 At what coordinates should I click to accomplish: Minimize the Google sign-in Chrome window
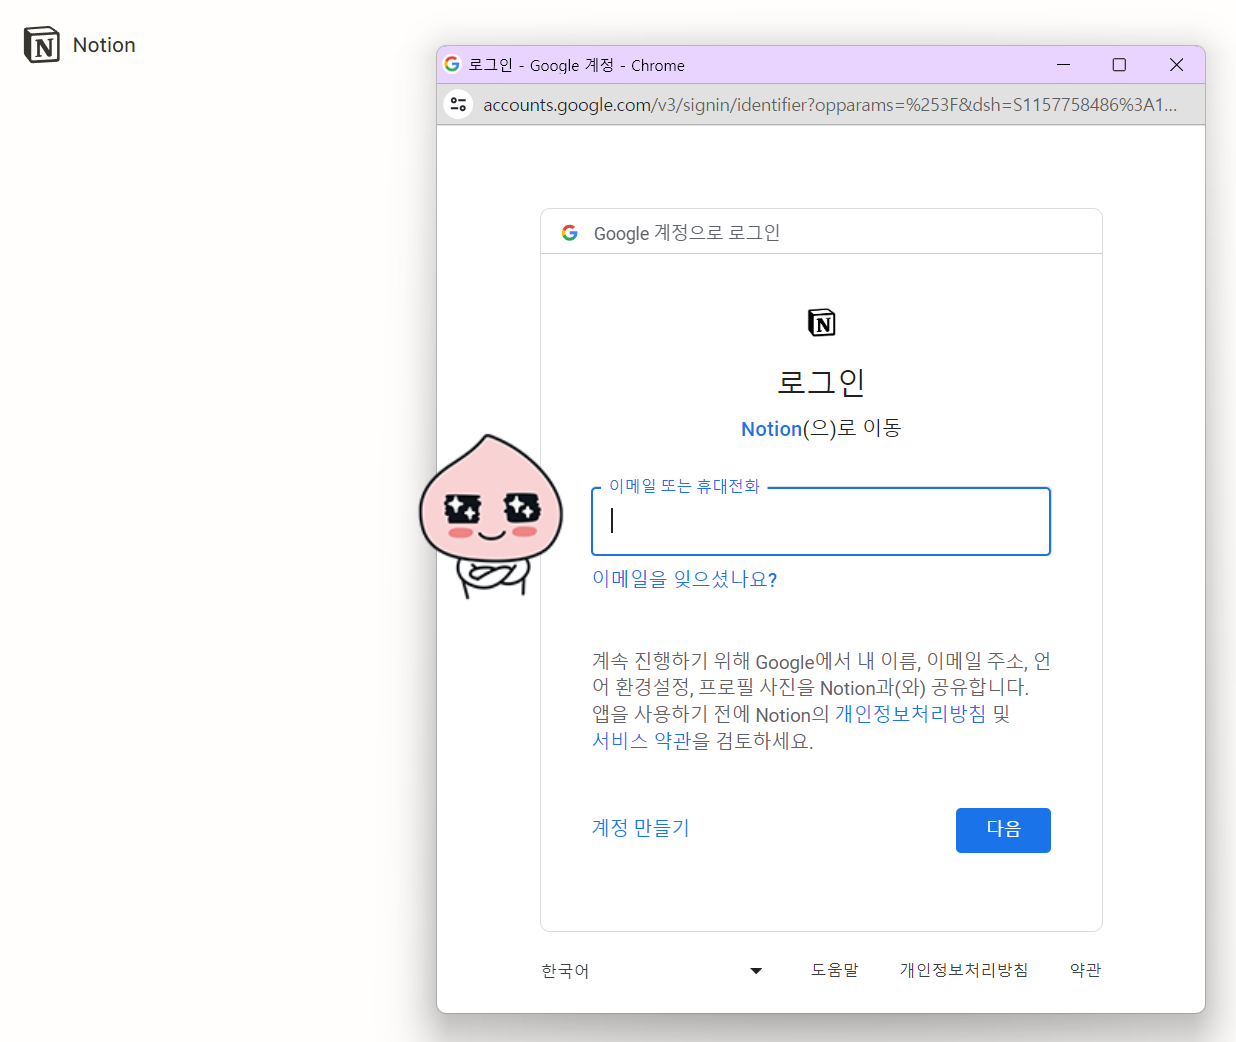click(x=1063, y=65)
